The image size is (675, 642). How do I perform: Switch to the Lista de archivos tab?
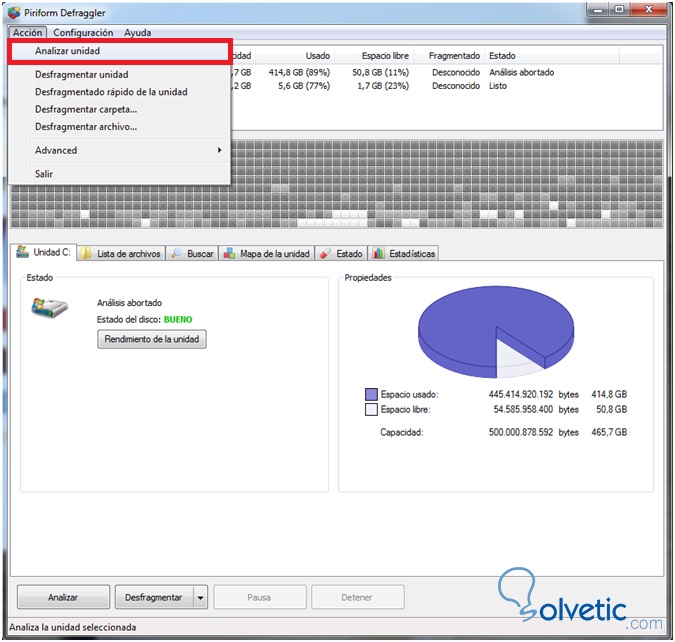coord(121,254)
